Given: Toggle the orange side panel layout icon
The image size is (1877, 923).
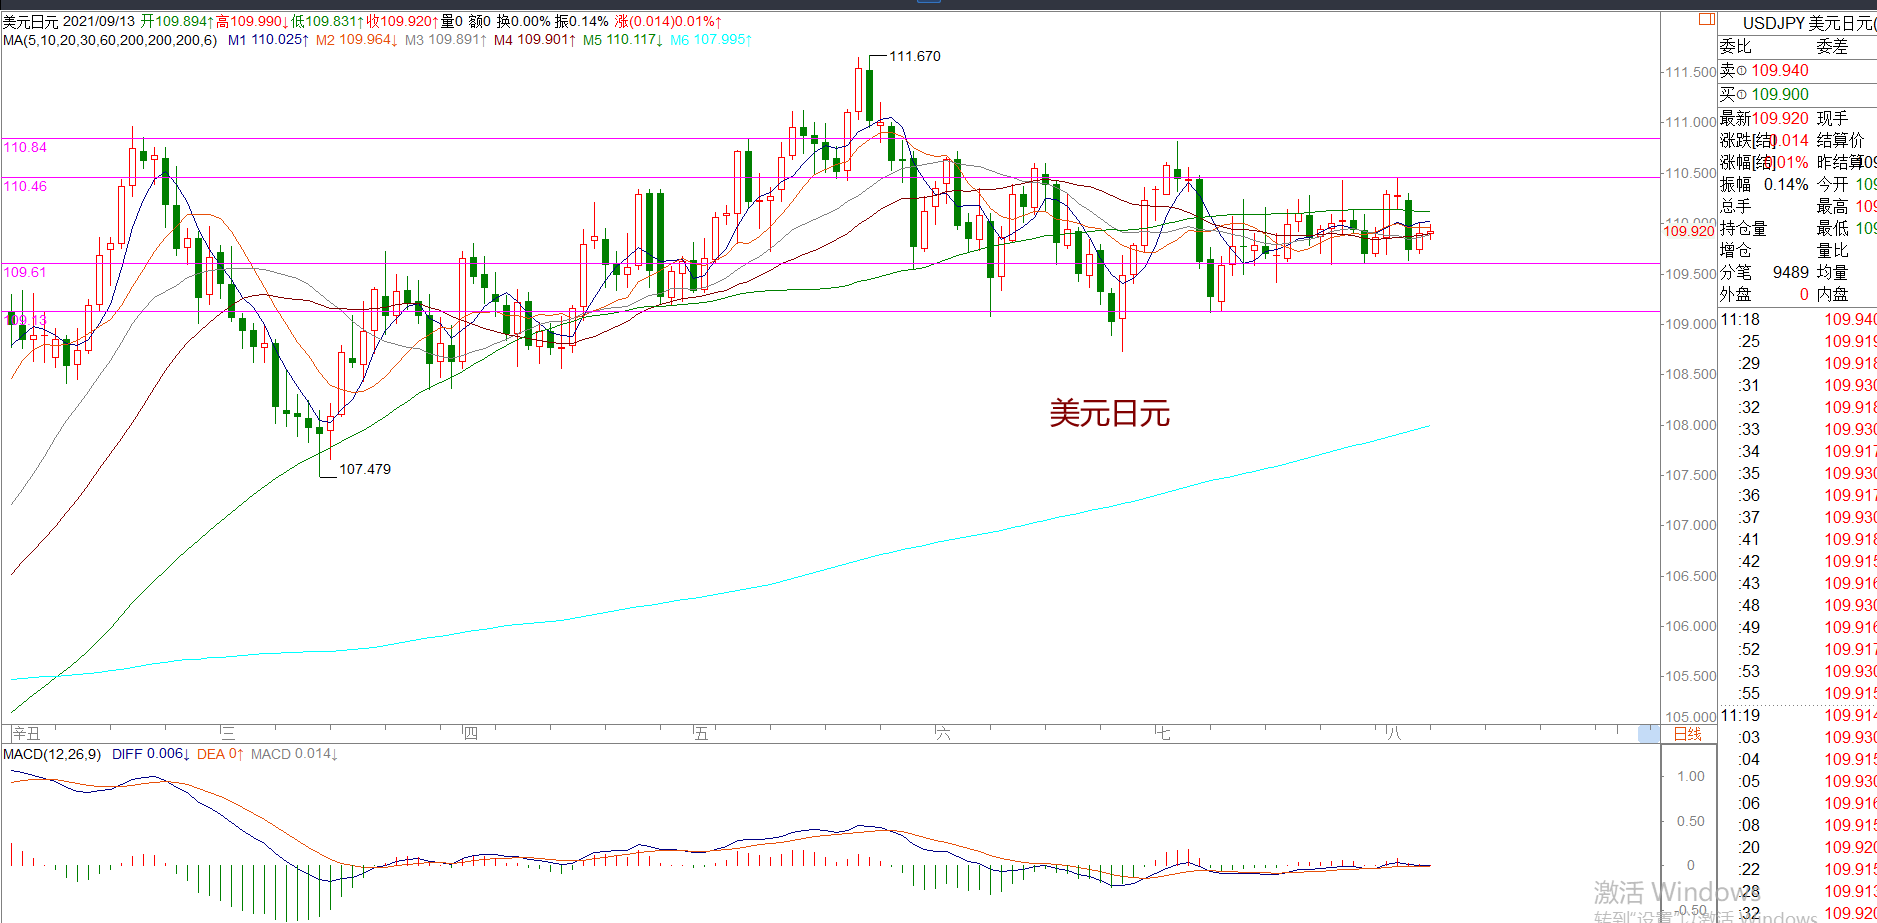Looking at the screenshot, I should point(1707,19).
